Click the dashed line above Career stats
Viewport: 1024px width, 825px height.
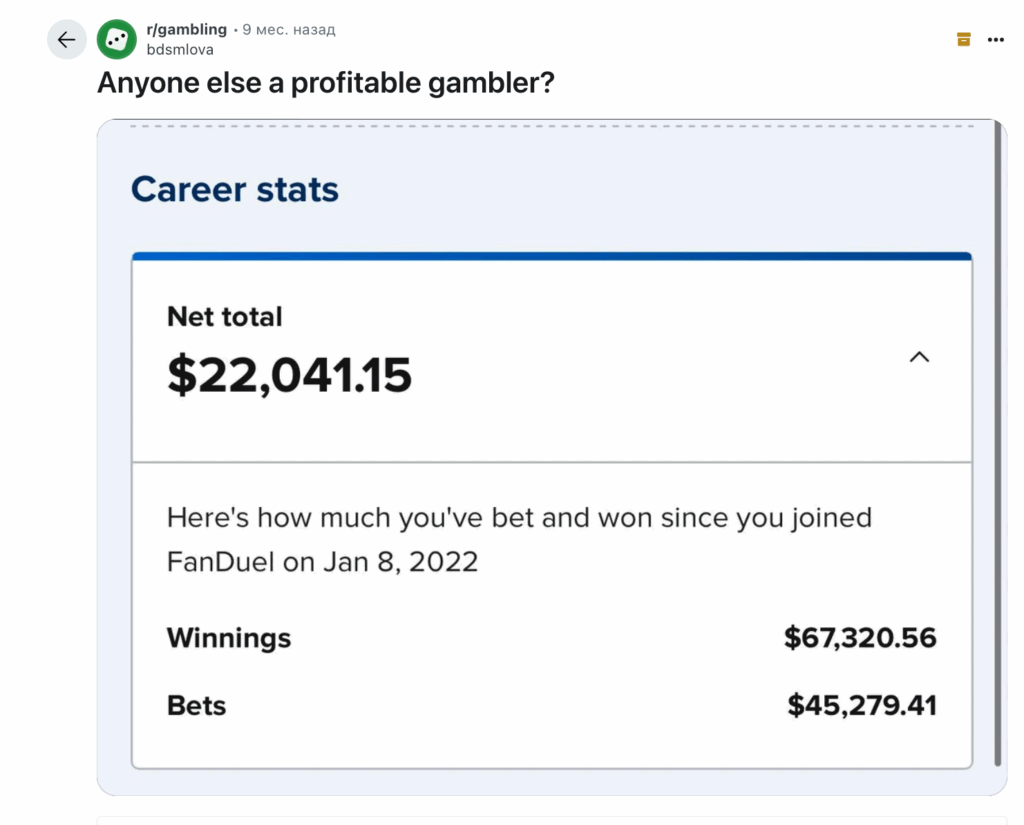point(551,126)
